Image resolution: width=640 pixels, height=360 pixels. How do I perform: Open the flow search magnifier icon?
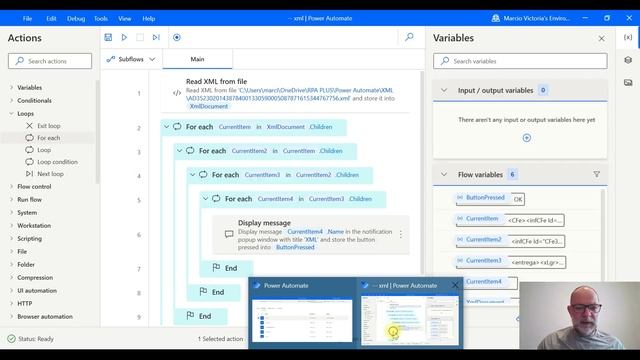coord(409,37)
